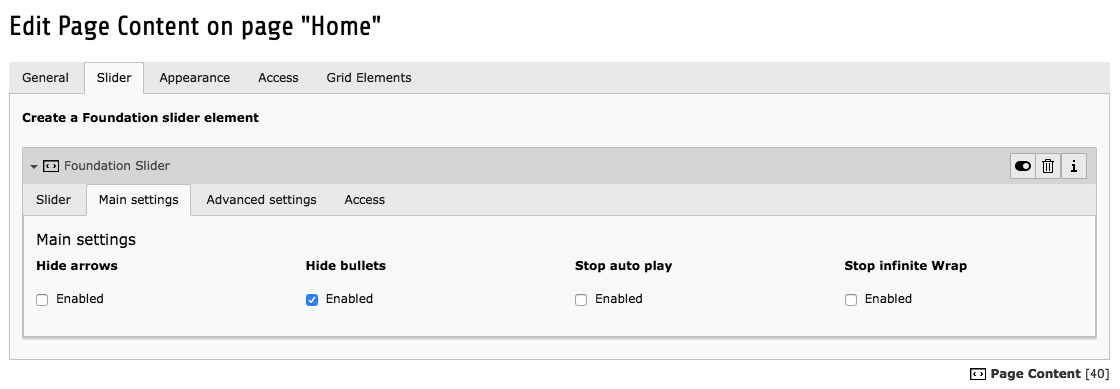Enable the Stop auto play checkbox
This screenshot has height=389, width=1120.
click(581, 300)
